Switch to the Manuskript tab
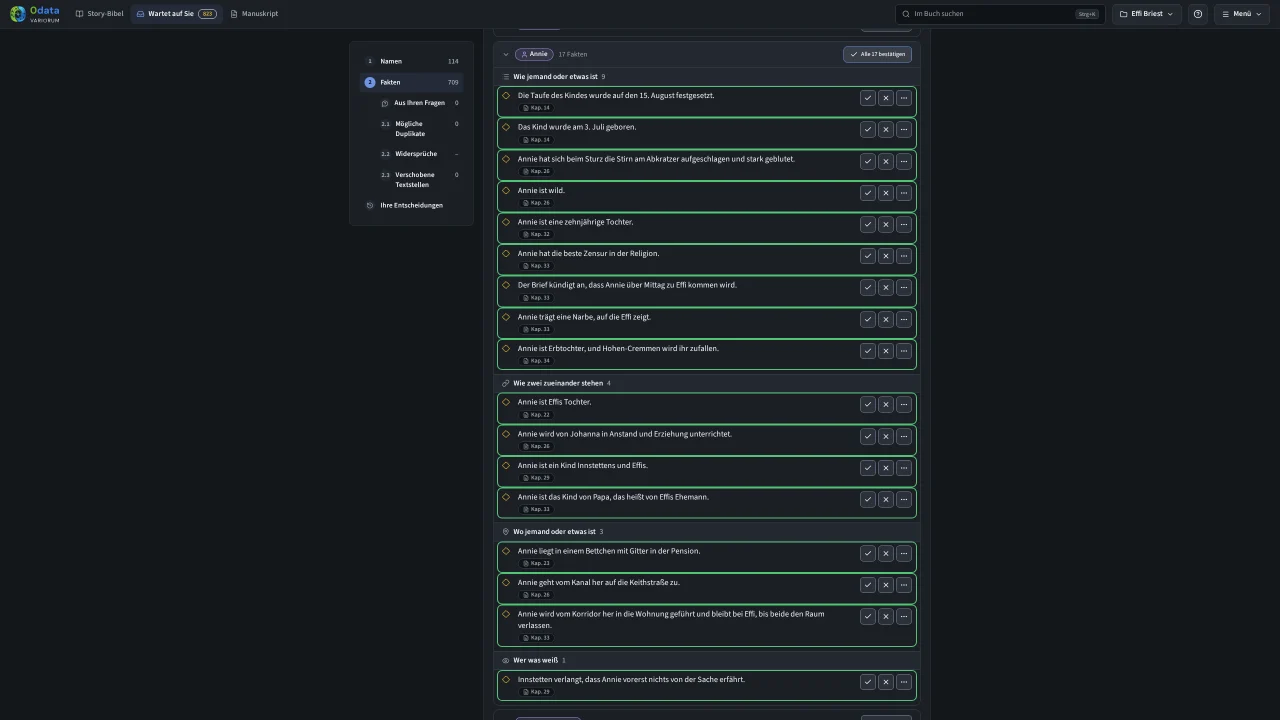This screenshot has width=1280, height=720. pos(254,14)
